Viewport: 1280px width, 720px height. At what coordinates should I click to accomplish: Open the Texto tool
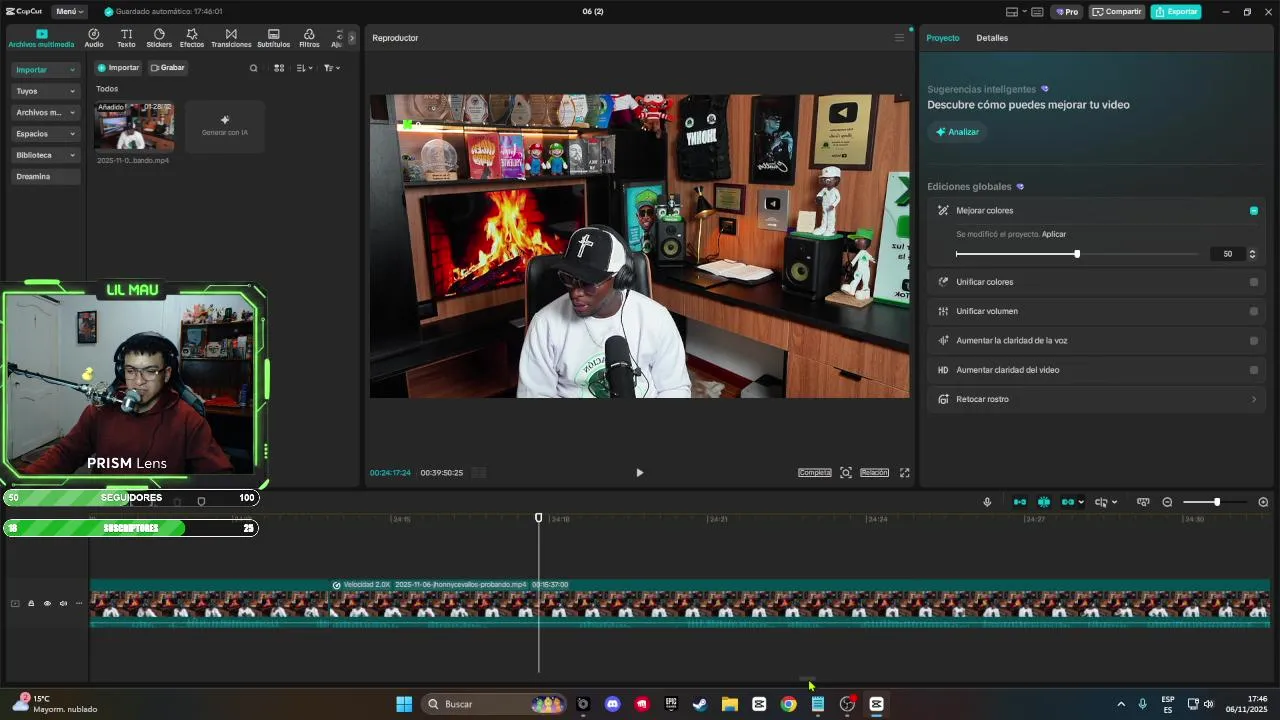tap(126, 38)
